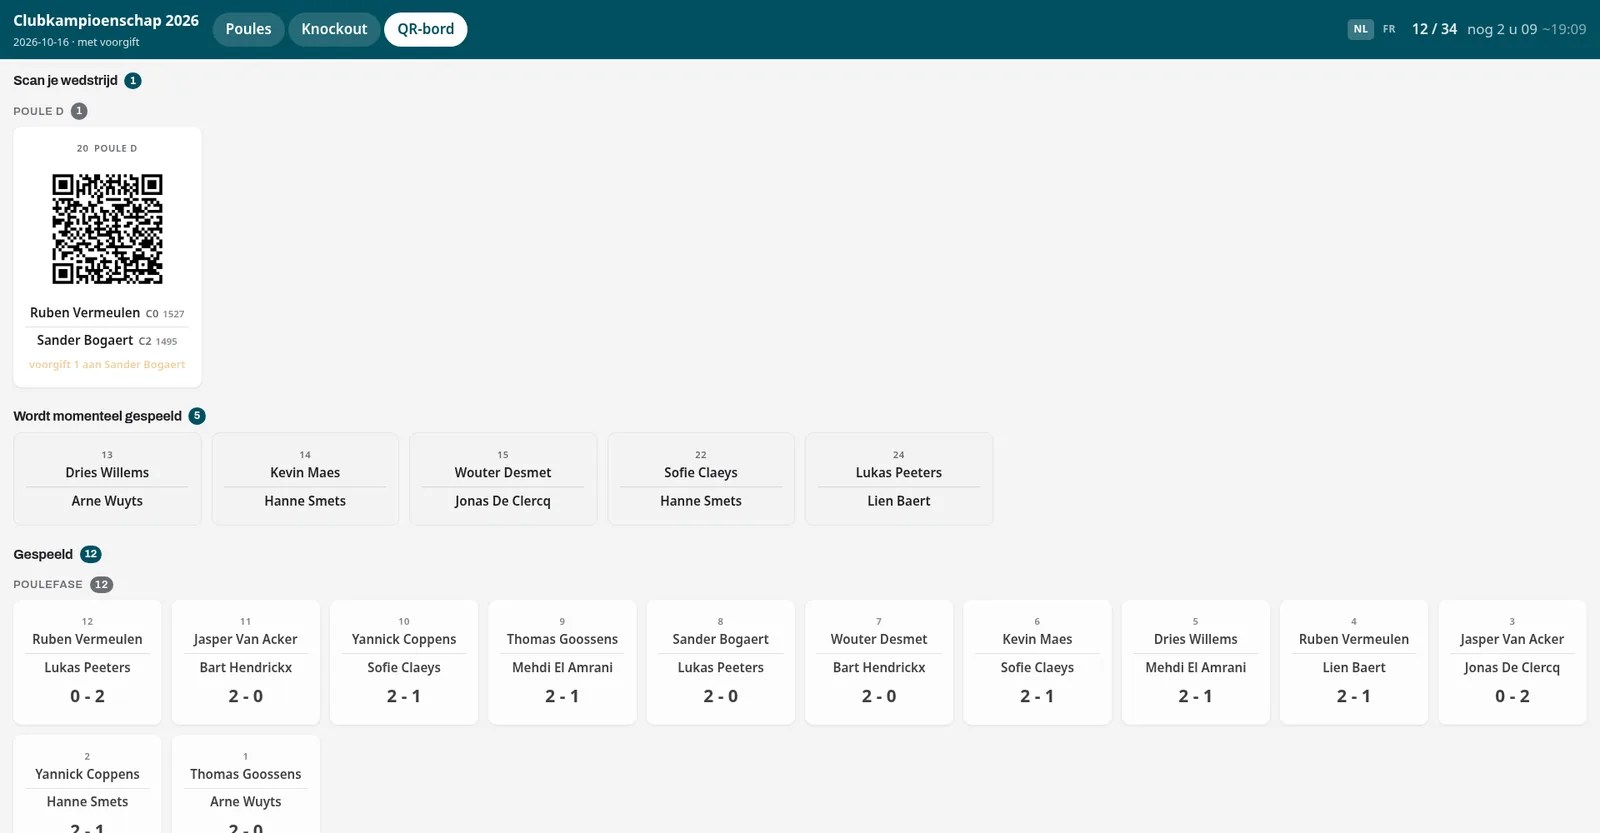
Task: Click the 0 - 2 score of match 3
Action: pyautogui.click(x=1512, y=696)
